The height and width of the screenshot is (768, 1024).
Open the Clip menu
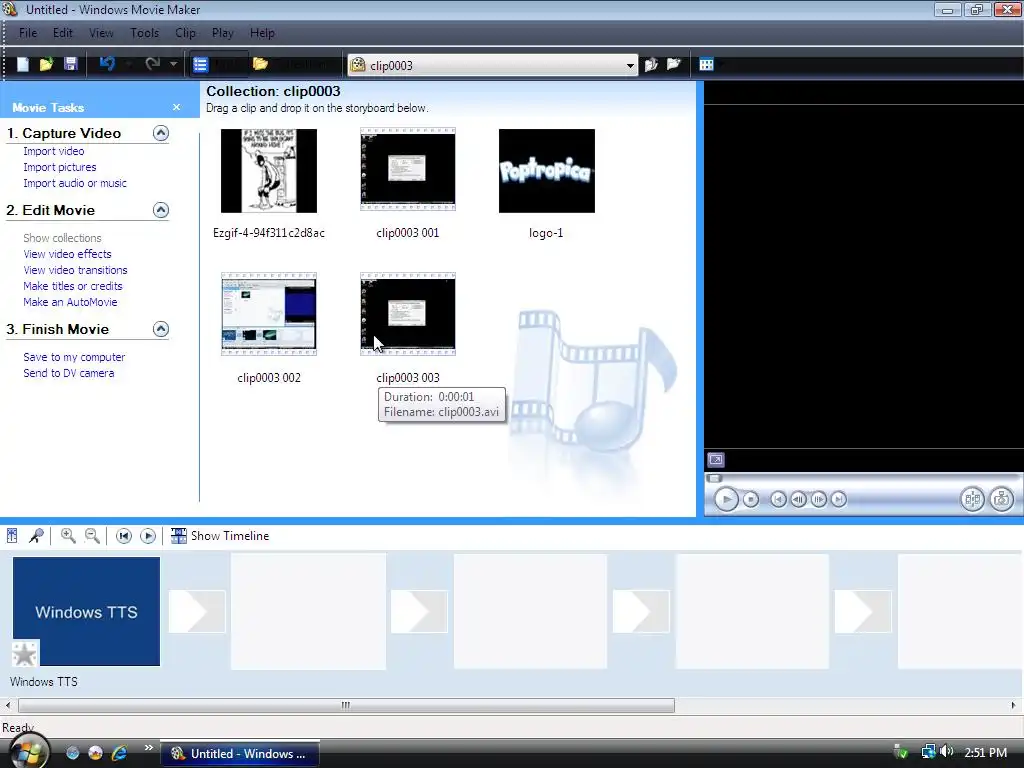point(185,33)
